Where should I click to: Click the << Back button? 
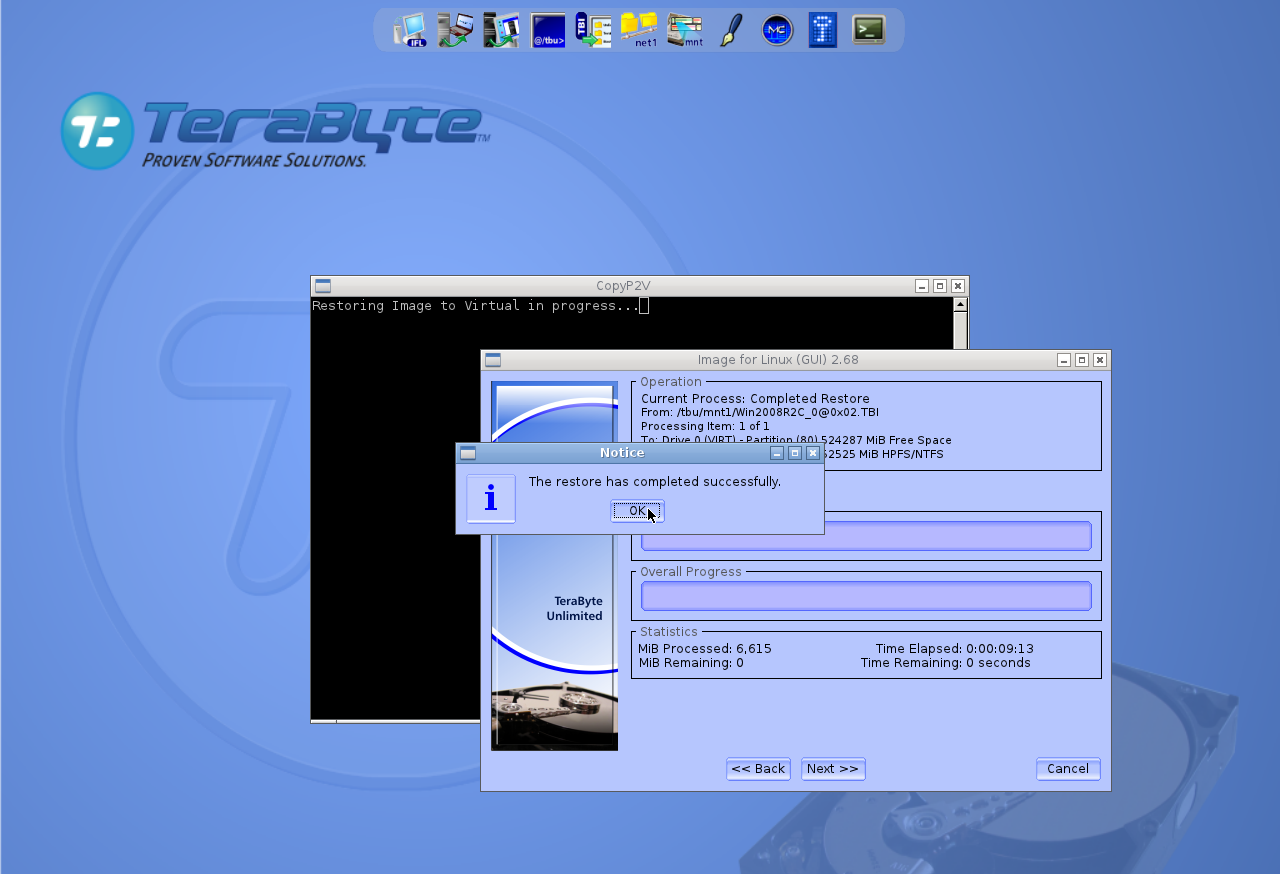(x=758, y=769)
